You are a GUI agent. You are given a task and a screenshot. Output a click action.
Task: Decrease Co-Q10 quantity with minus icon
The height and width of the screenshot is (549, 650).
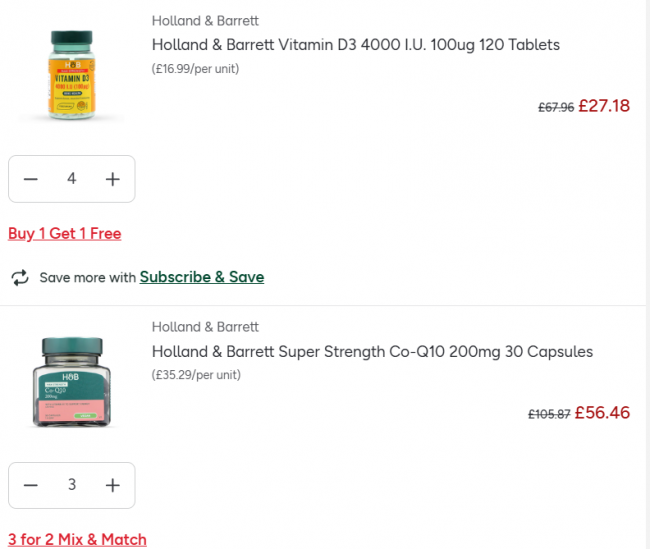(31, 485)
